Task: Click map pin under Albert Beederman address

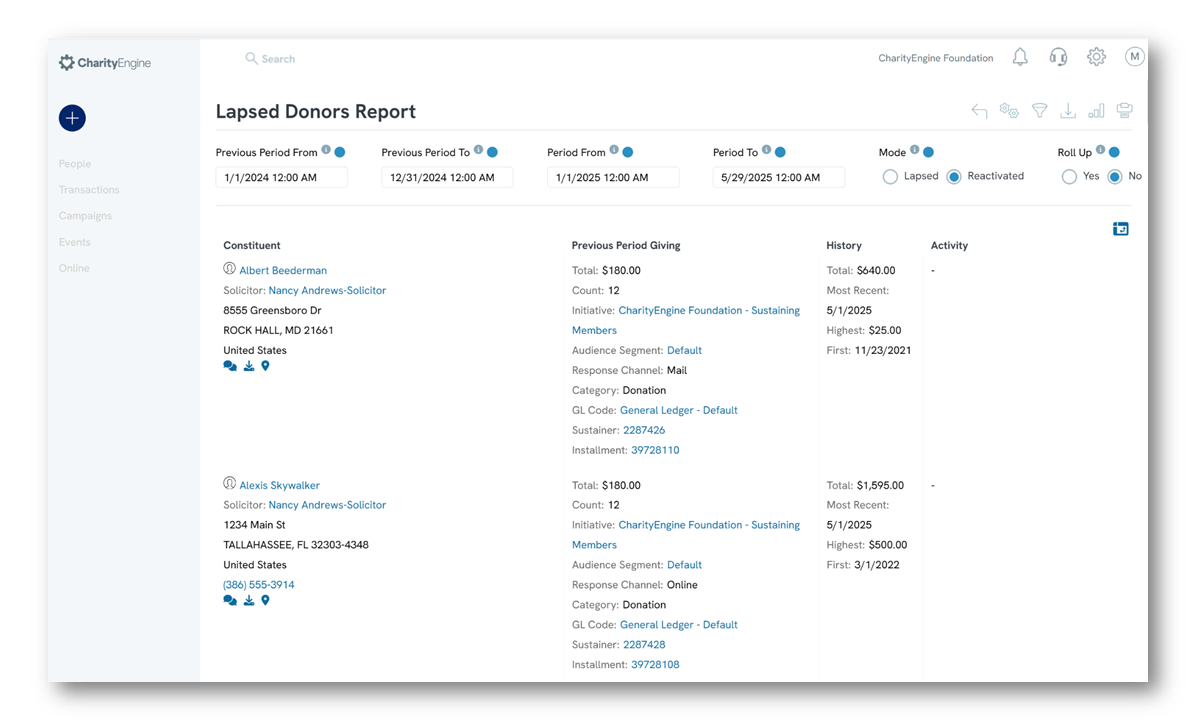Action: 265,366
